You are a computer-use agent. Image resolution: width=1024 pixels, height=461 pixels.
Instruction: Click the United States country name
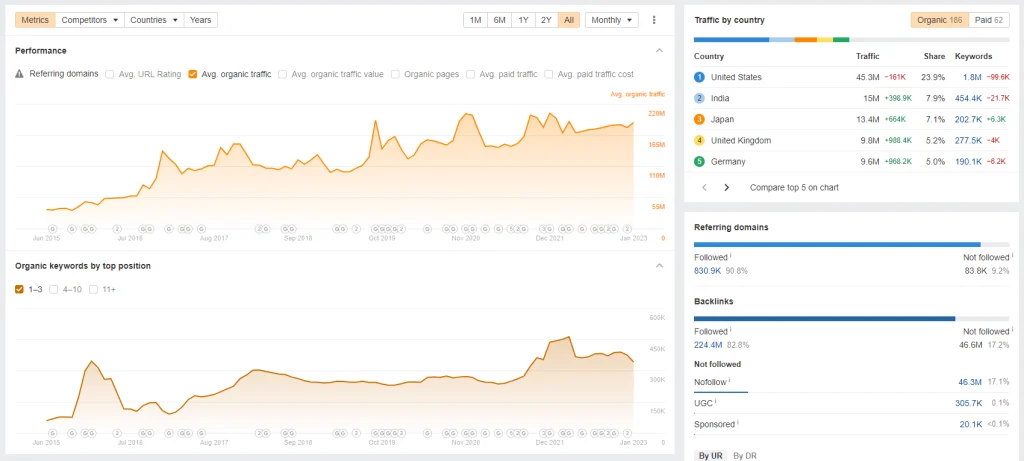click(x=736, y=77)
